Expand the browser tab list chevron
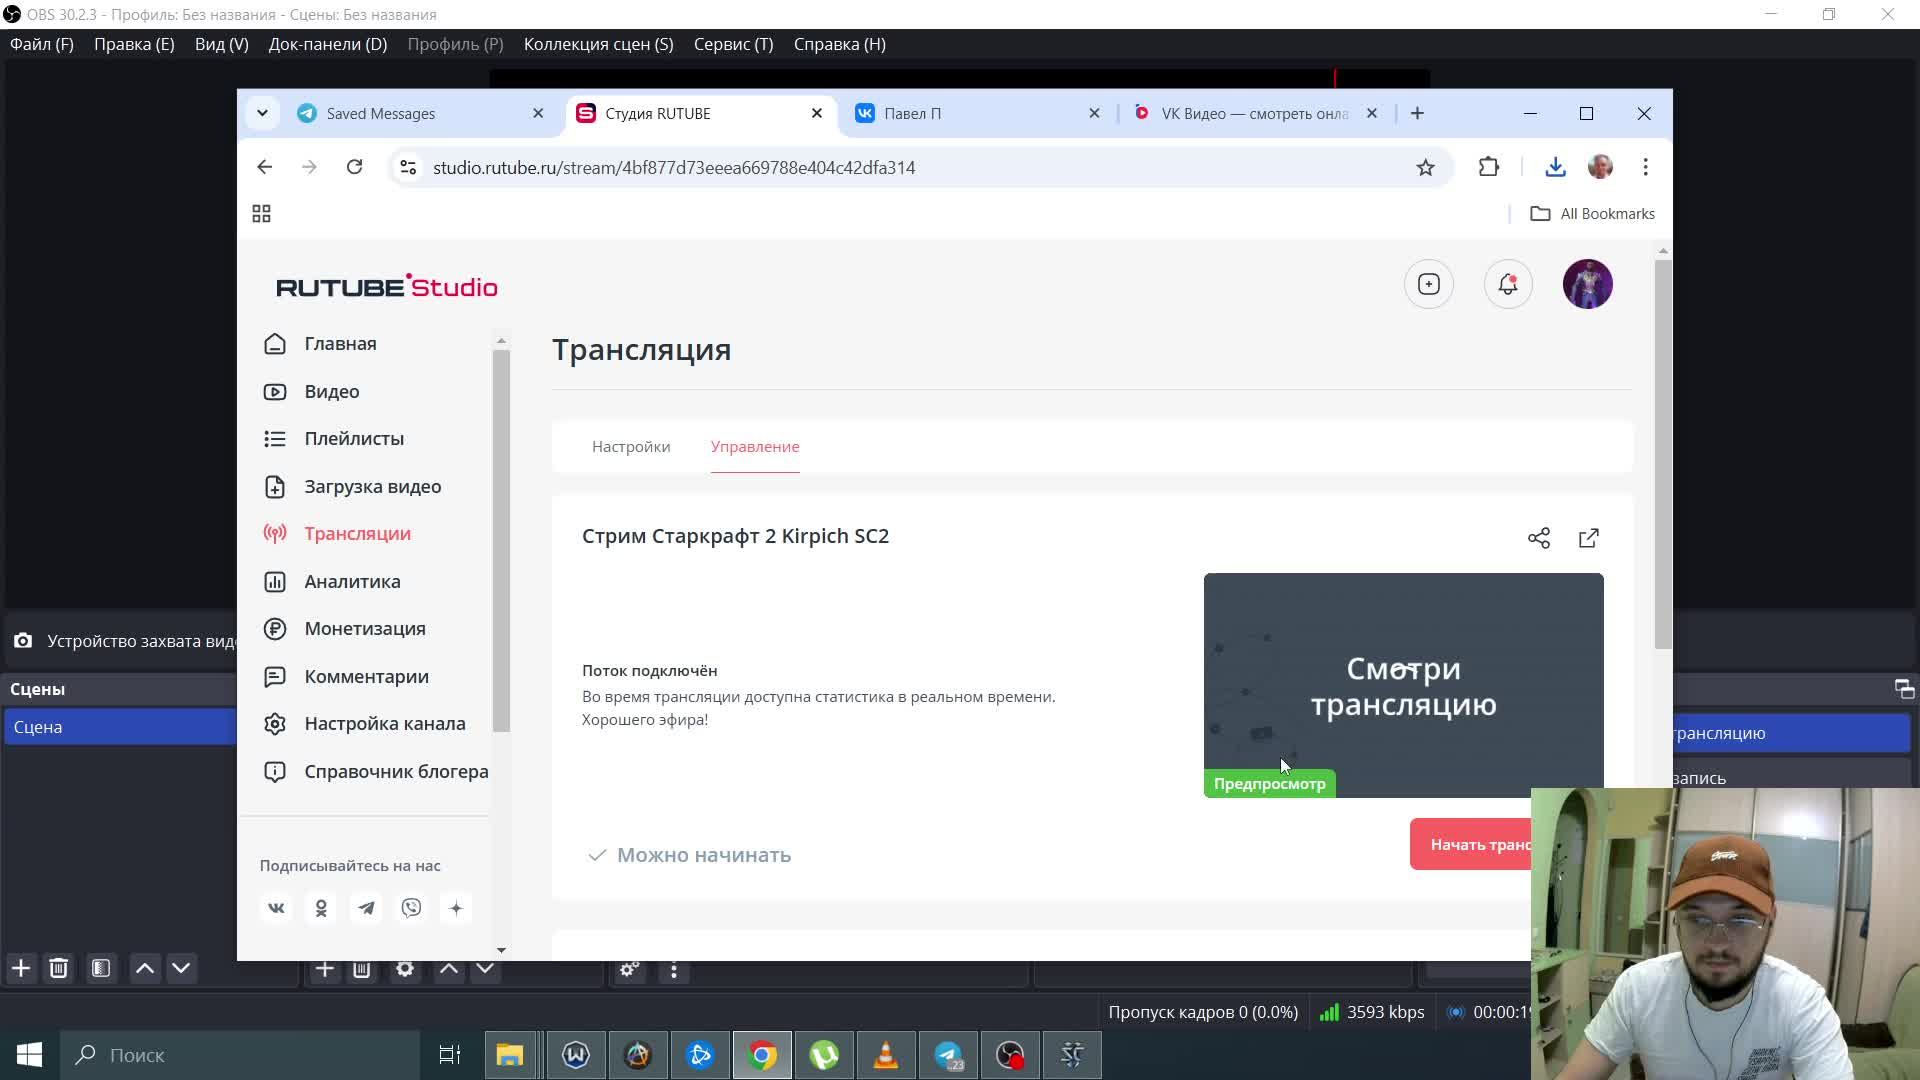 [262, 113]
